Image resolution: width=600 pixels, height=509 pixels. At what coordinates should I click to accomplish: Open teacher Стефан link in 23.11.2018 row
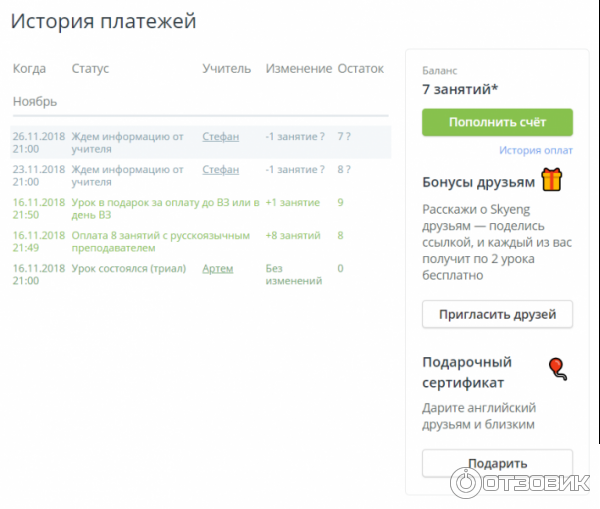point(220,170)
